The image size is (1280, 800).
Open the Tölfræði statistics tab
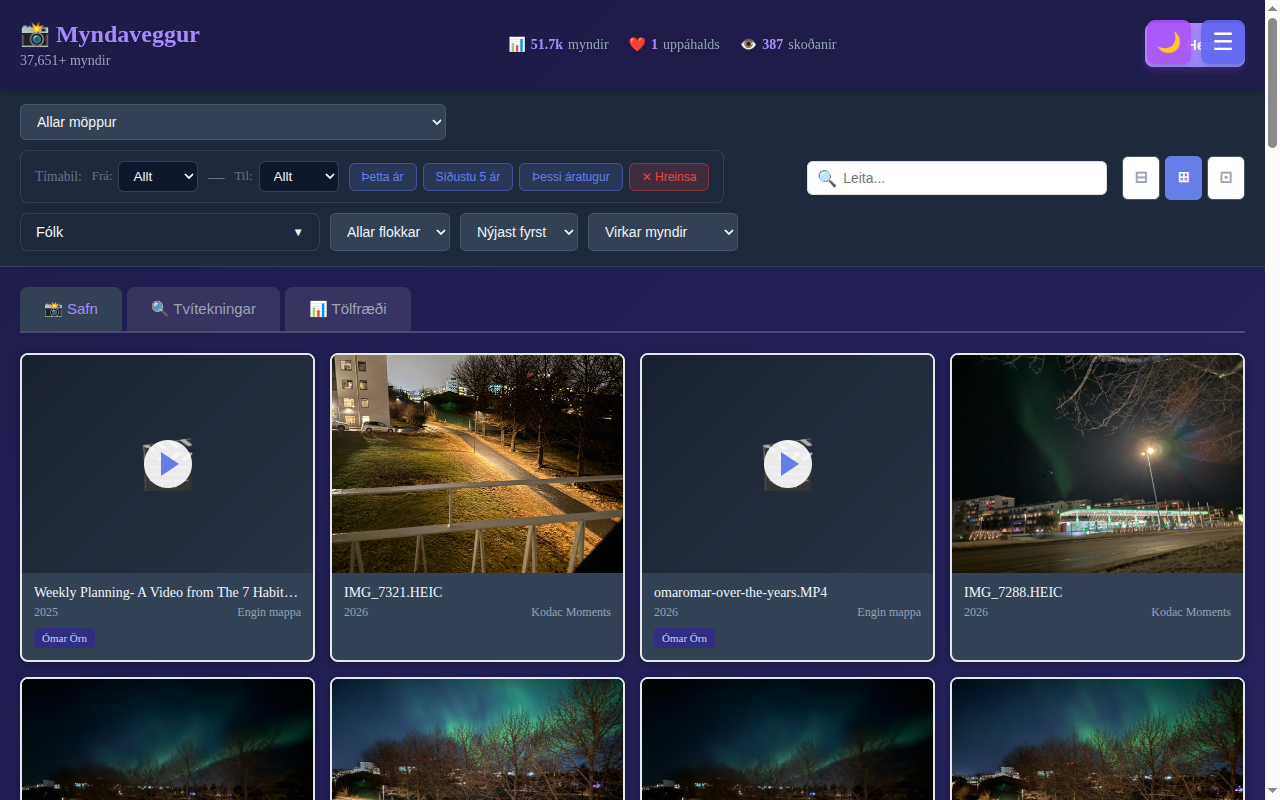click(347, 309)
